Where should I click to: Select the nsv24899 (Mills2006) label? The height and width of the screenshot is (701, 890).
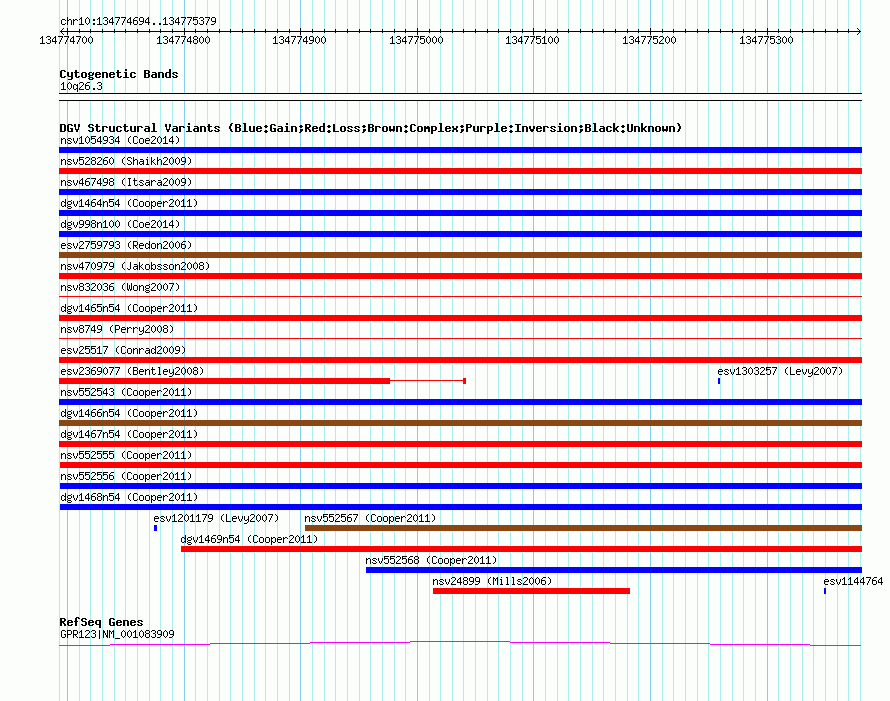pyautogui.click(x=492, y=581)
